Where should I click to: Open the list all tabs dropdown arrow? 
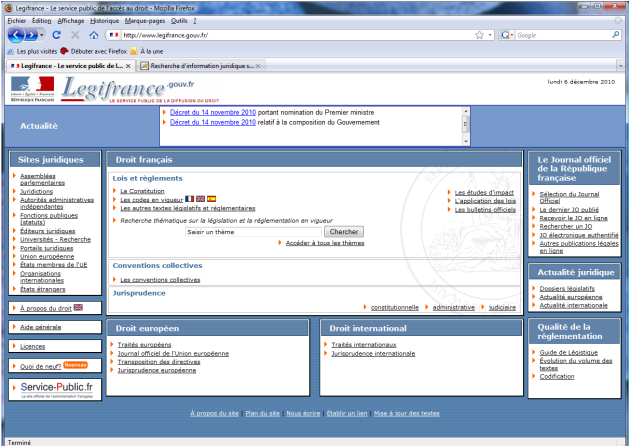(x=621, y=66)
